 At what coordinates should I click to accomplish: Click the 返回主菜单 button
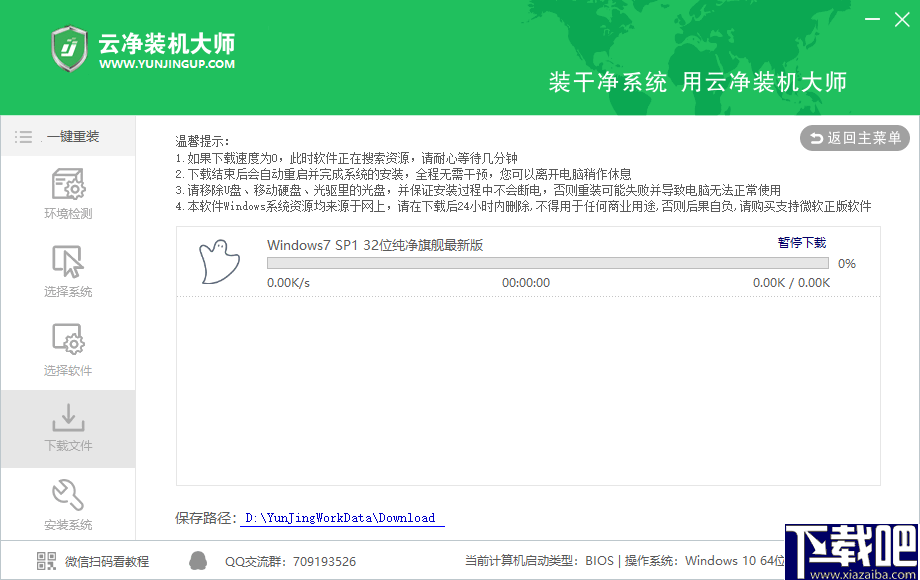[854, 138]
